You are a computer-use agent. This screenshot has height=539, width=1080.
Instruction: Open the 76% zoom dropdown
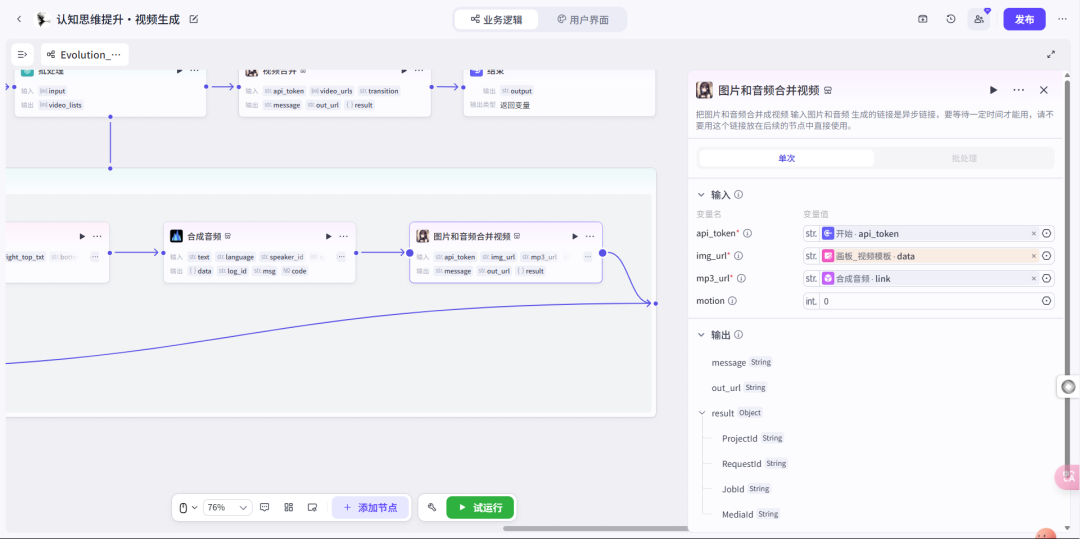click(x=227, y=507)
